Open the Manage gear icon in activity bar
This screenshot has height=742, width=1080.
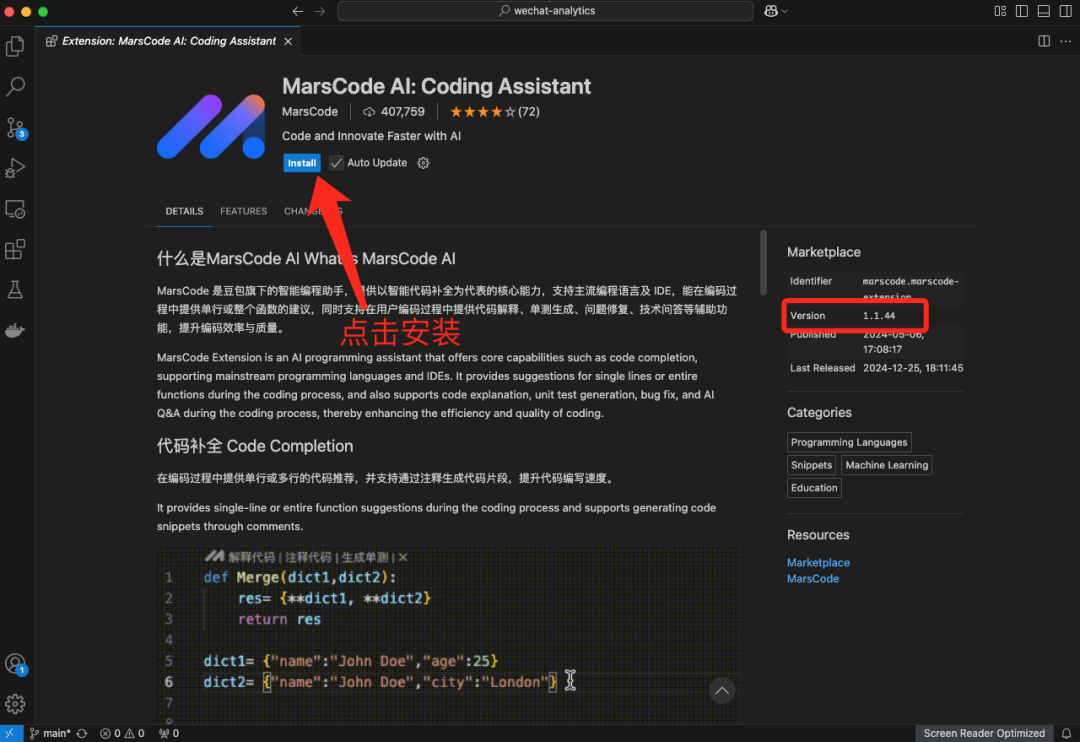click(15, 704)
